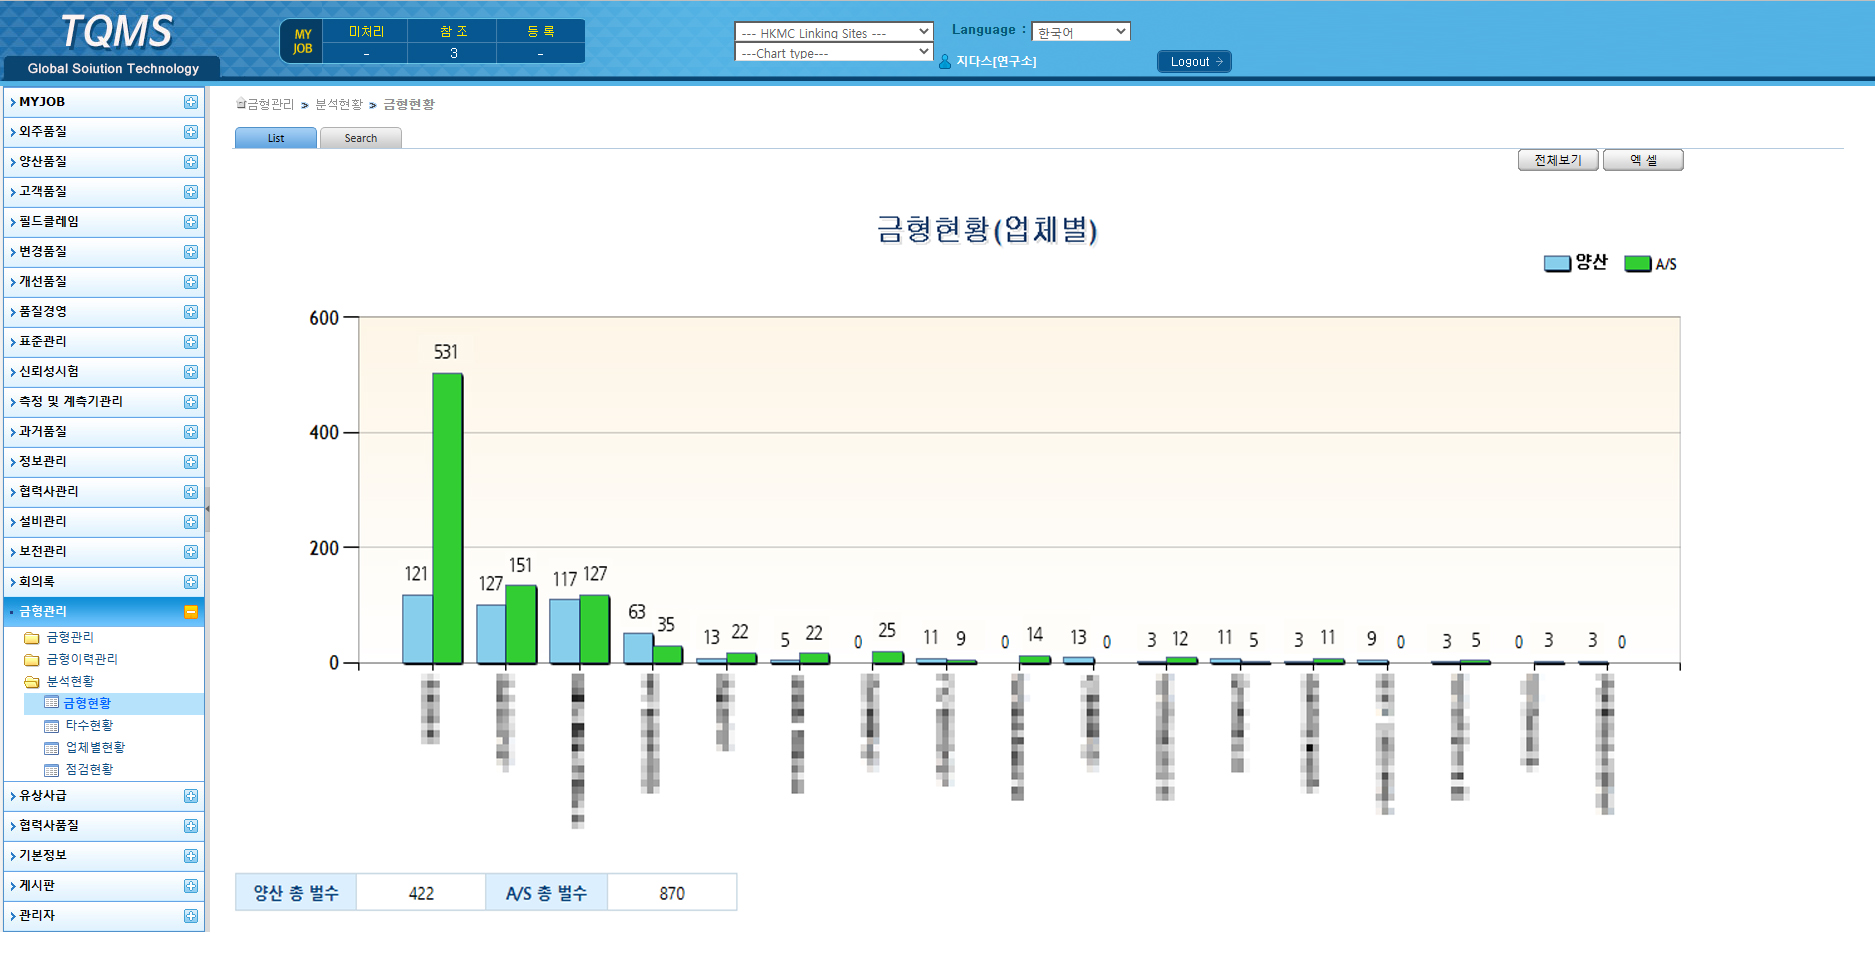
Task: Open the Chart type dropdown
Action: click(x=834, y=52)
